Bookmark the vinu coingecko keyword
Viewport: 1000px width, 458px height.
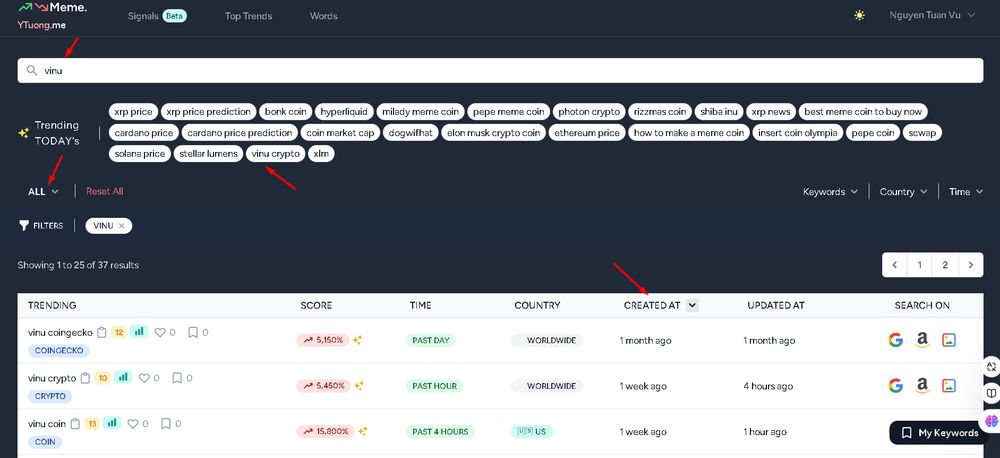[x=193, y=332]
